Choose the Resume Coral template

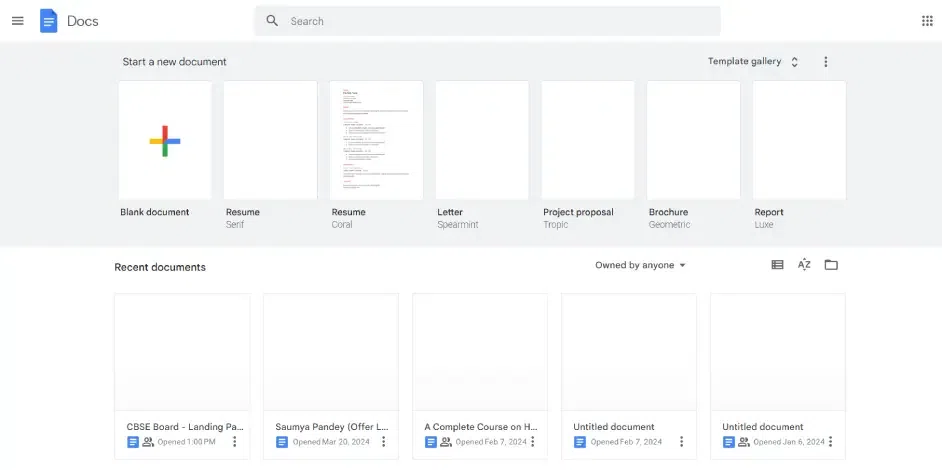point(376,140)
